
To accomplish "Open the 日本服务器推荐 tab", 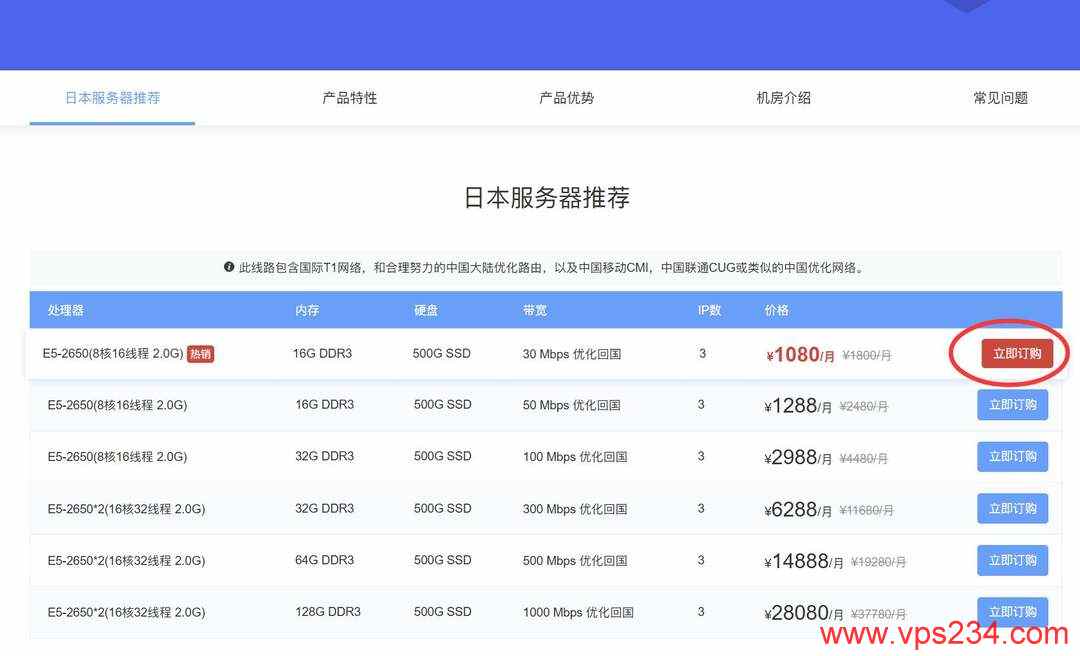I will 112,98.
